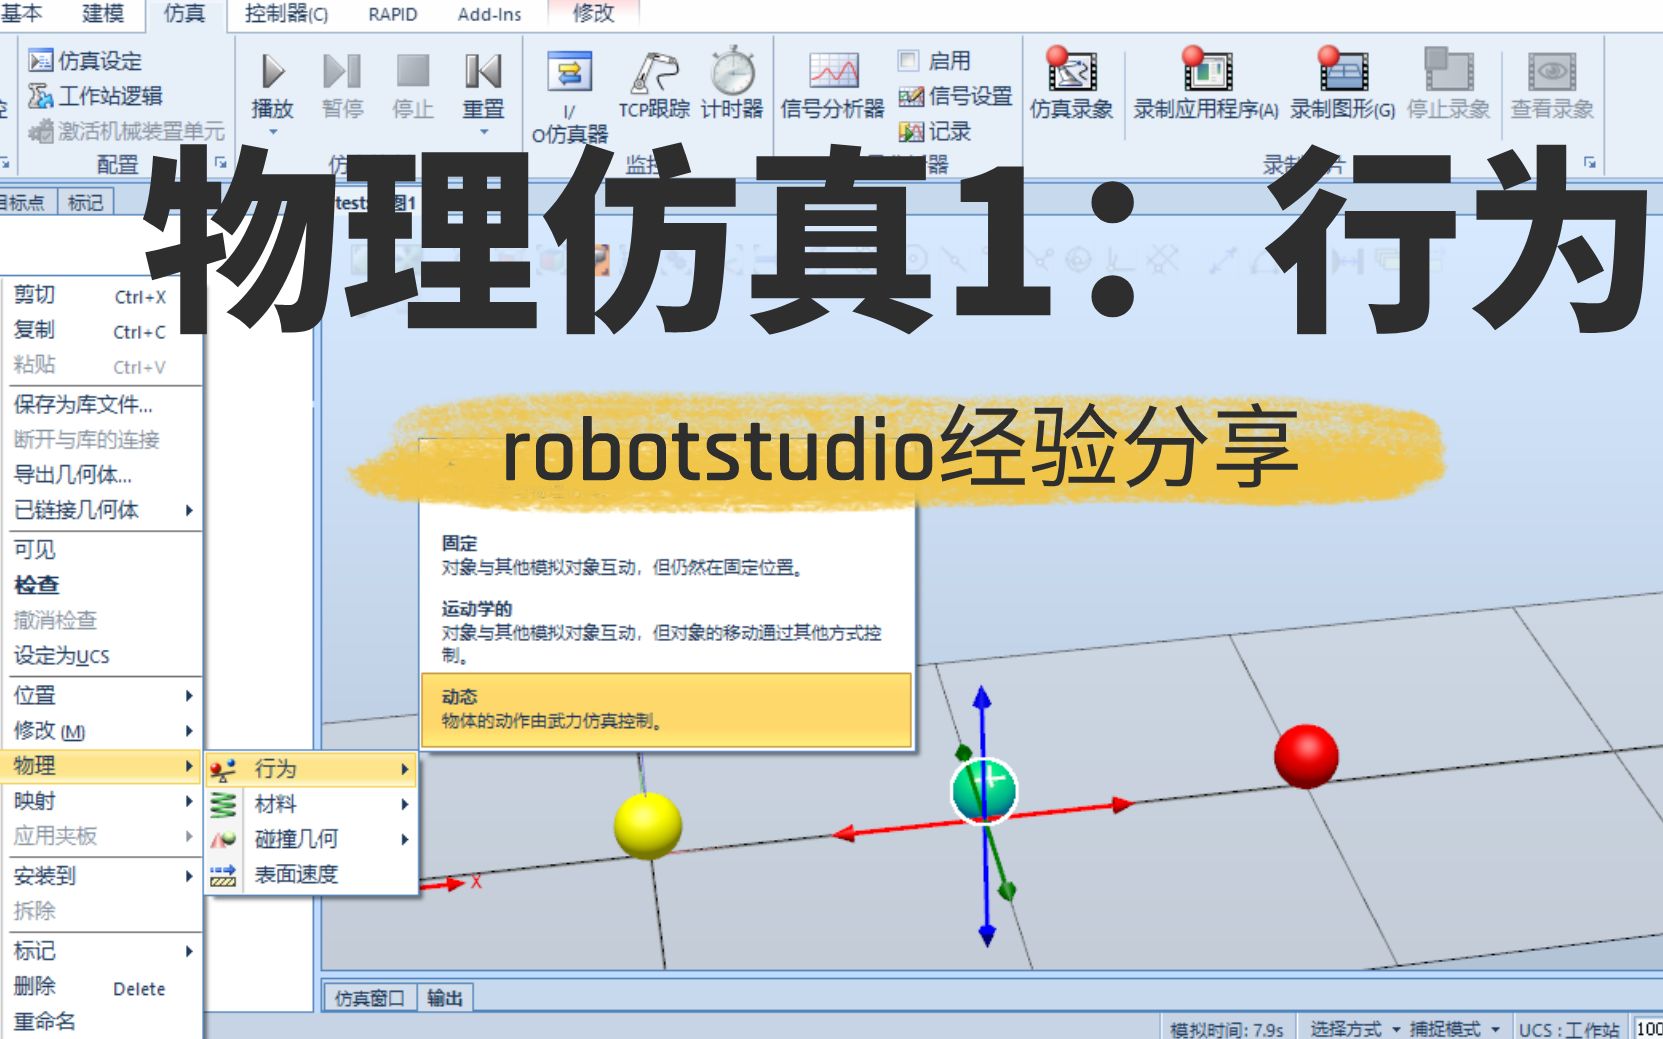Expand the 材料 submenu
The height and width of the screenshot is (1039, 1663).
click(x=277, y=804)
